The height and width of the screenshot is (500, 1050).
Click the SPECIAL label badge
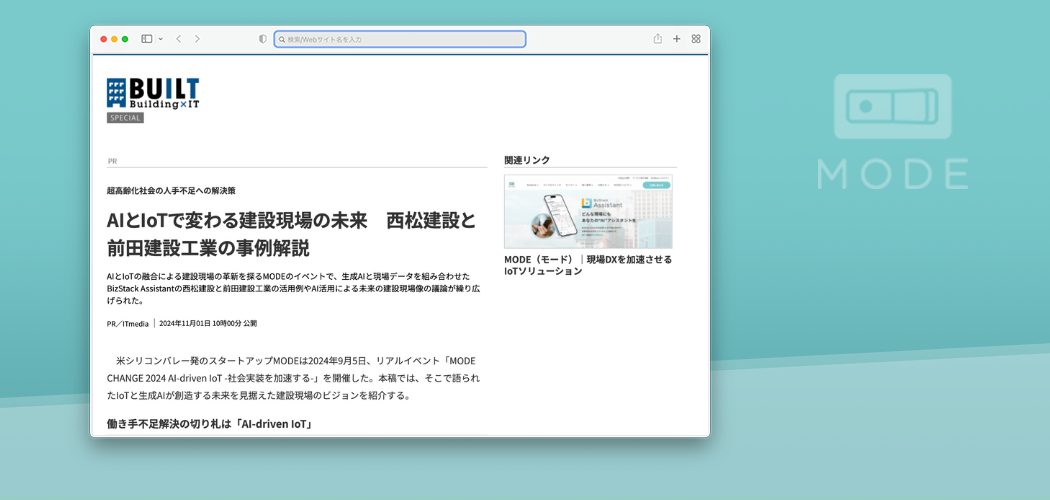click(x=125, y=118)
